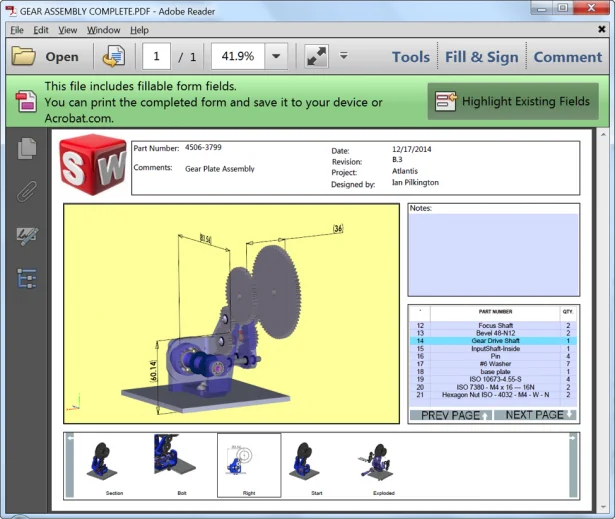The image size is (615, 519).
Task: Click the fit-to-window expand arrows icon
Action: pos(317,57)
